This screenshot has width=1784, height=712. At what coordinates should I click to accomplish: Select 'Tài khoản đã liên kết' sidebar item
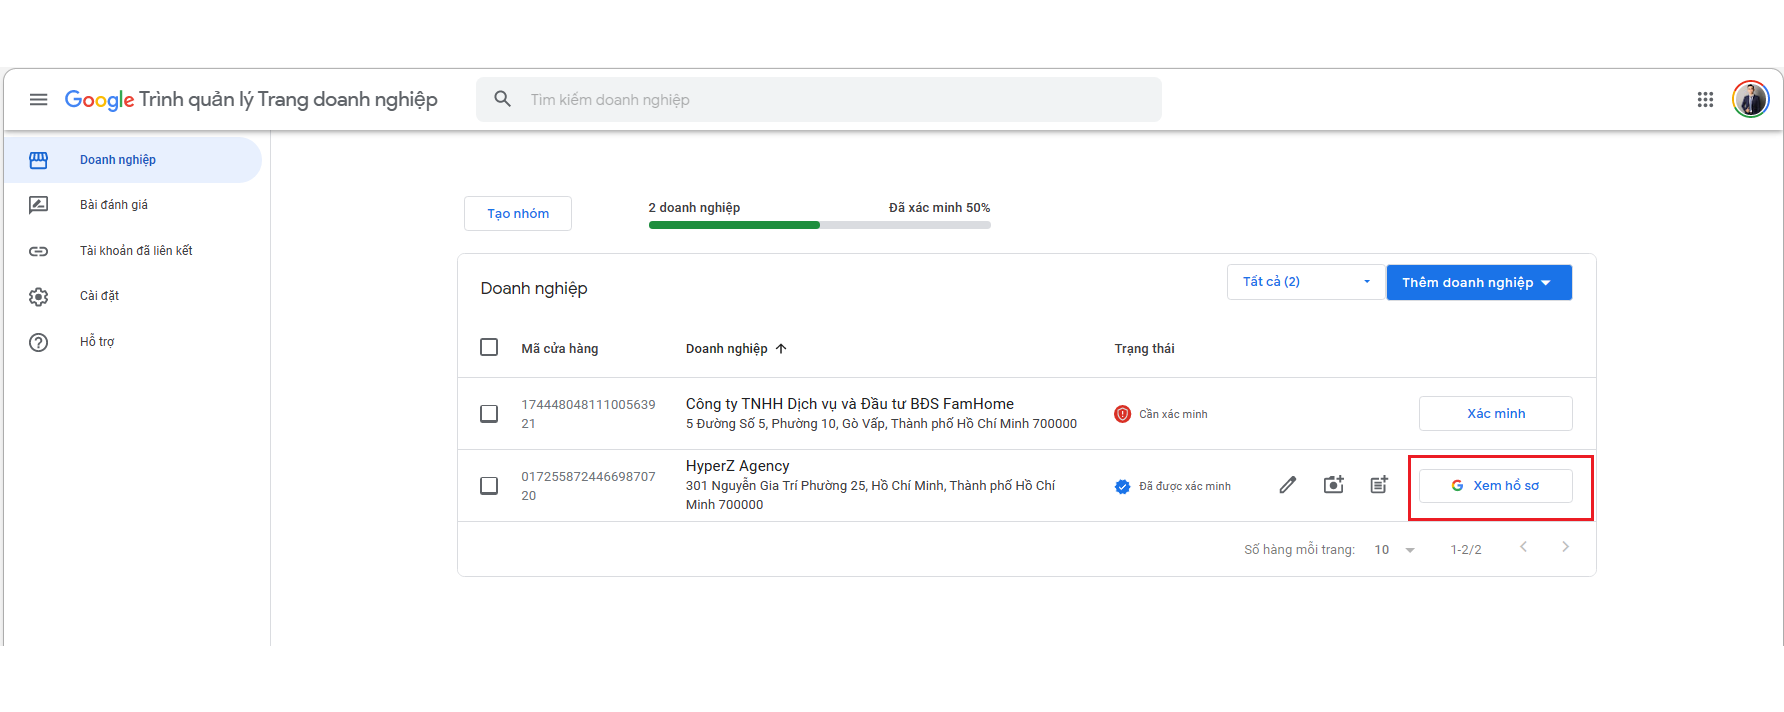tap(136, 251)
